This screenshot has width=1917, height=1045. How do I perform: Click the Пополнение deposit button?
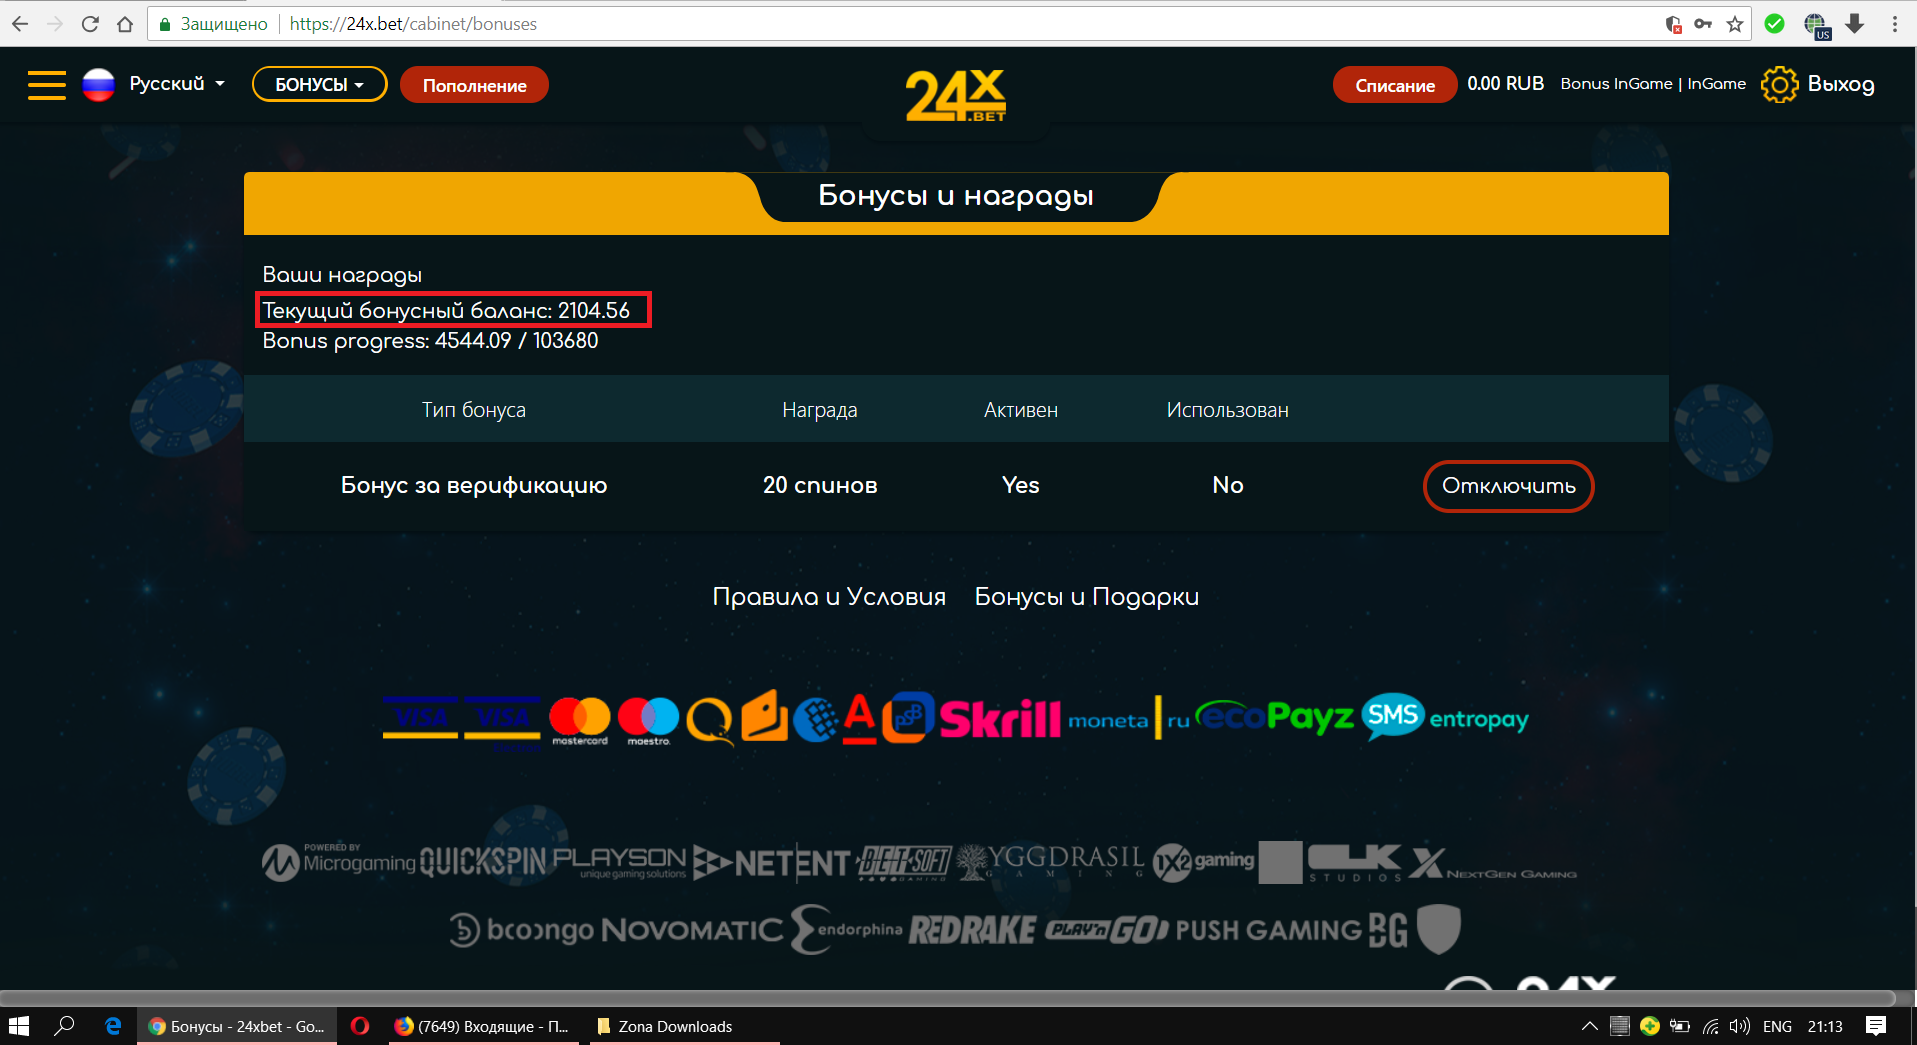point(474,85)
